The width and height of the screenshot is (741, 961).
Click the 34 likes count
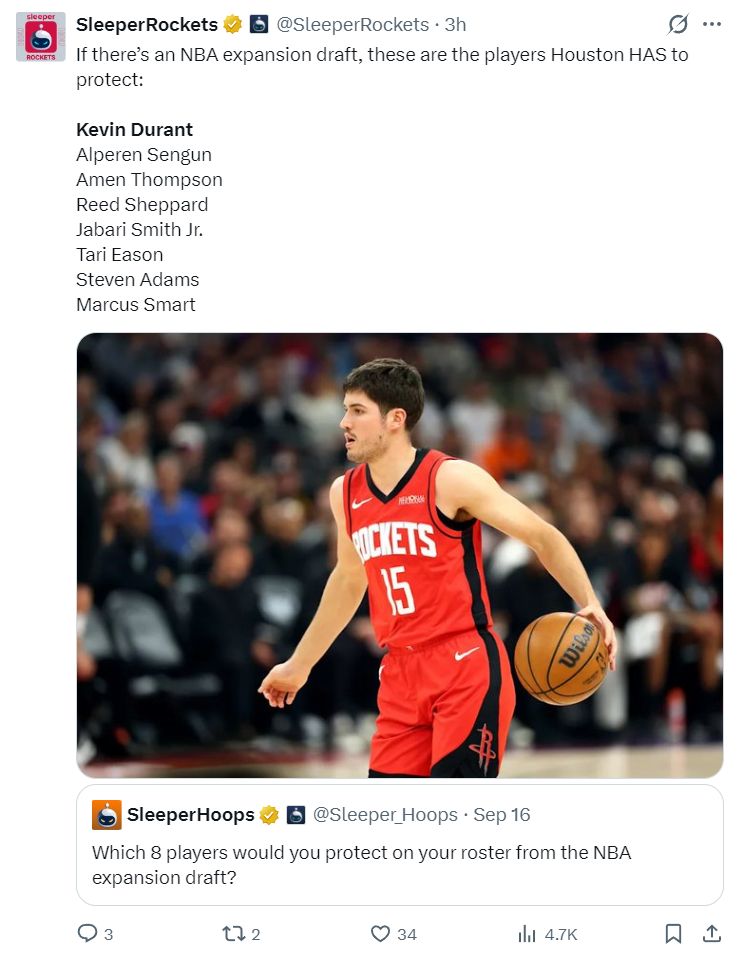[406, 934]
